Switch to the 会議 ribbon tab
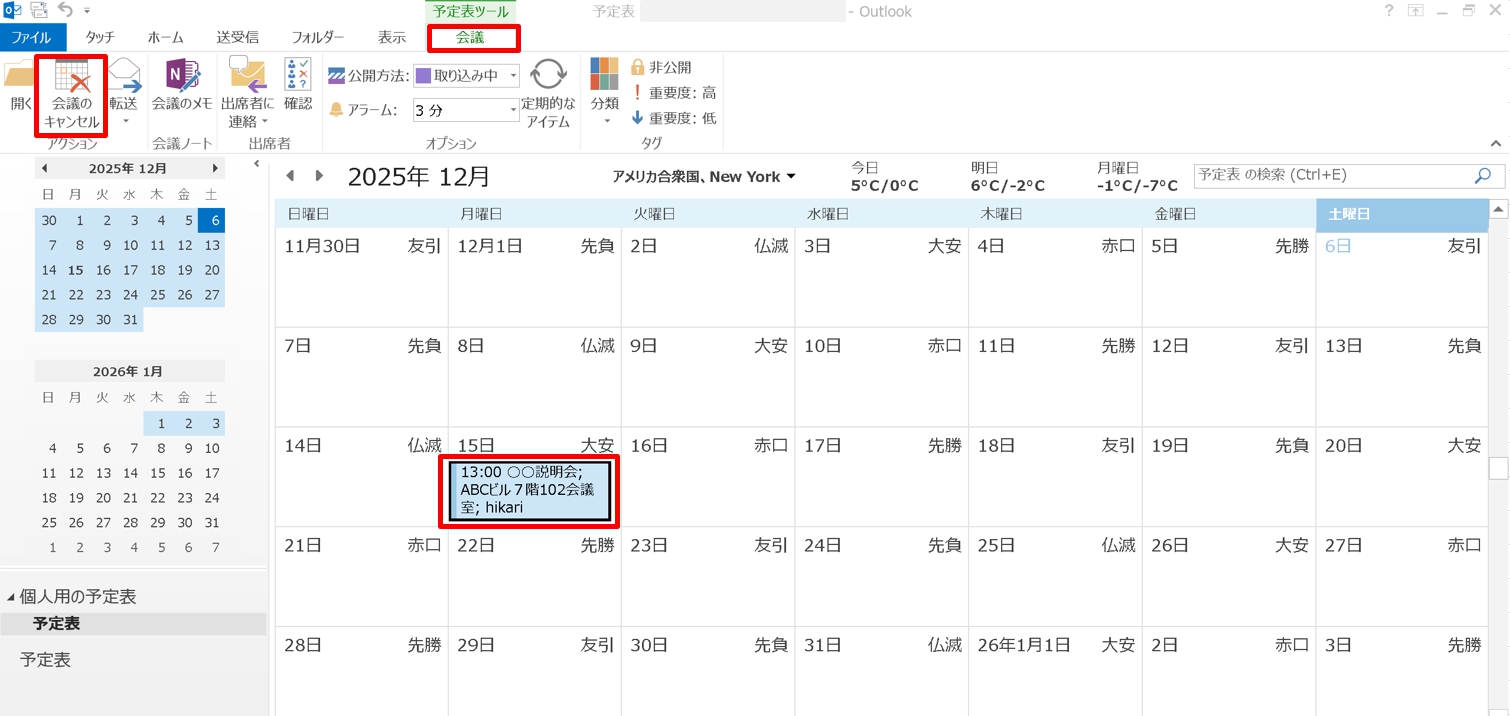This screenshot has height=716, width=1510. coord(470,38)
